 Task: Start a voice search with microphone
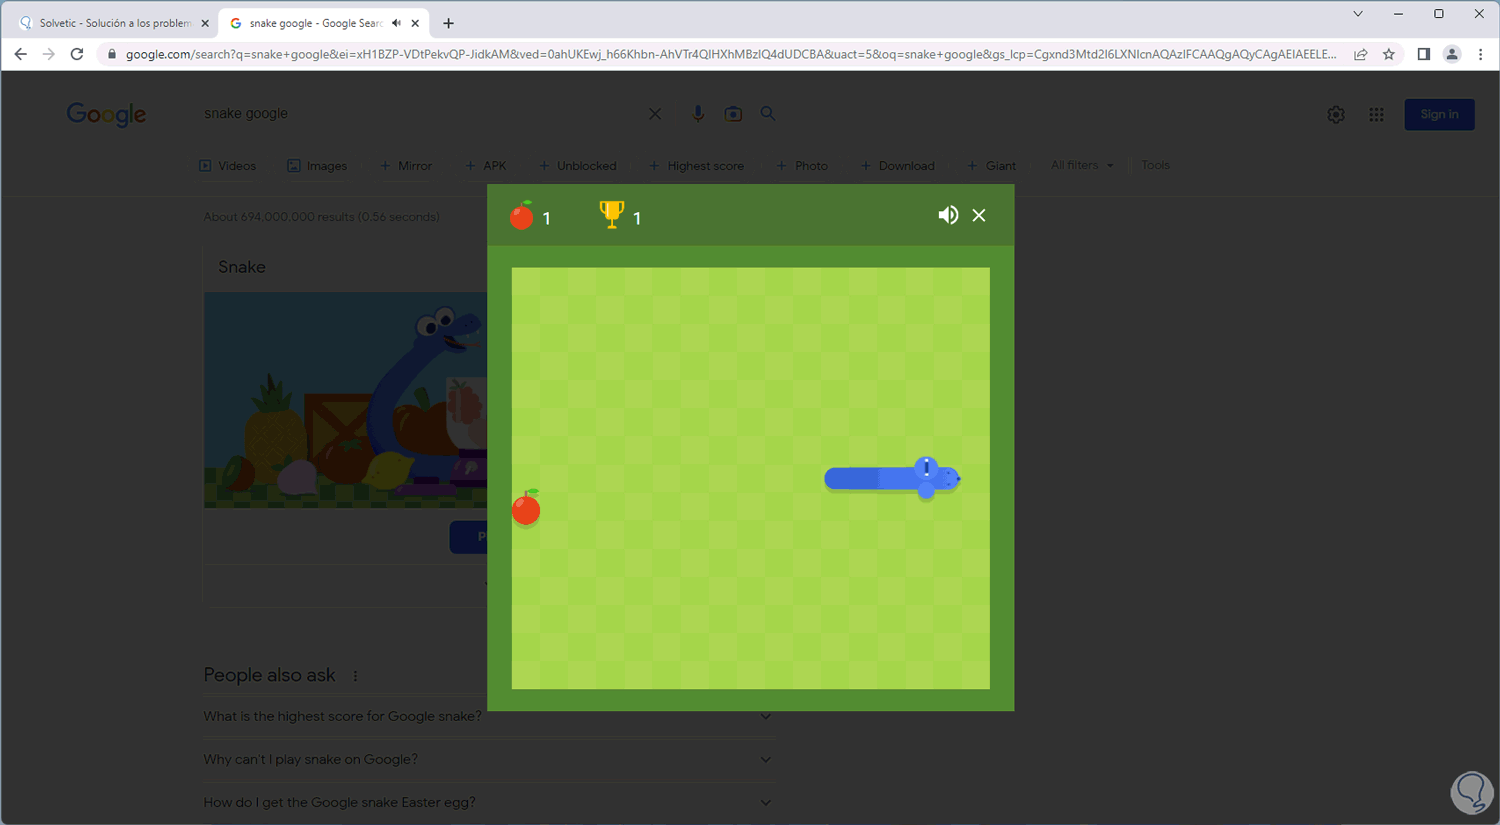698,114
